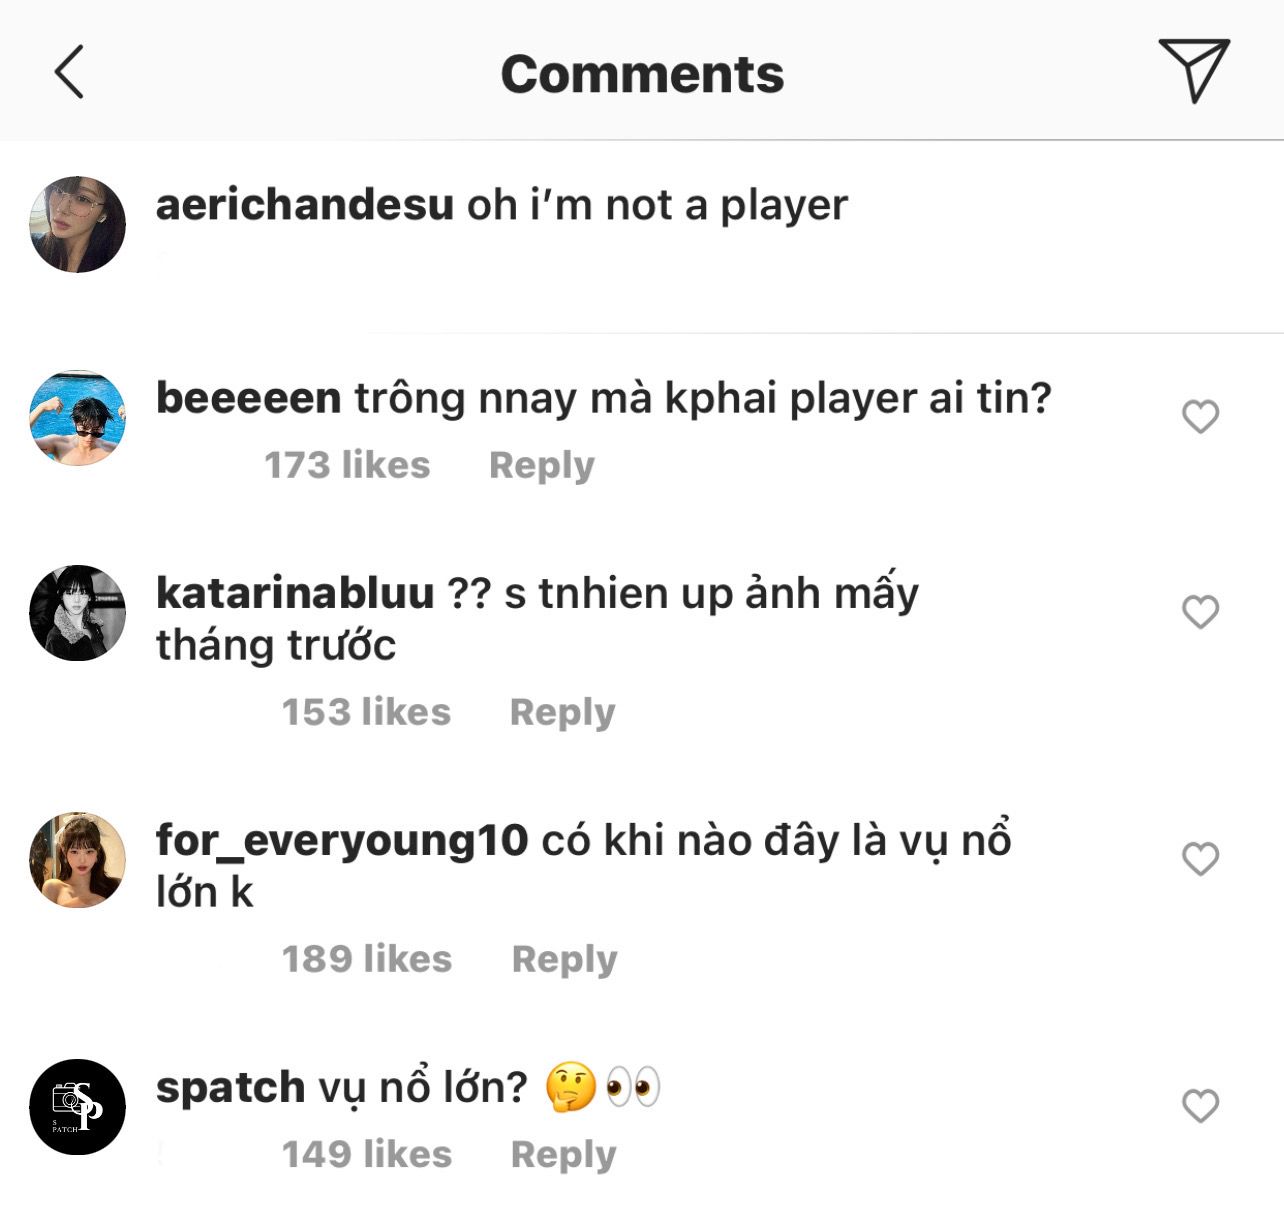
Task: Tap the paper plane share icon
Action: 1193,69
